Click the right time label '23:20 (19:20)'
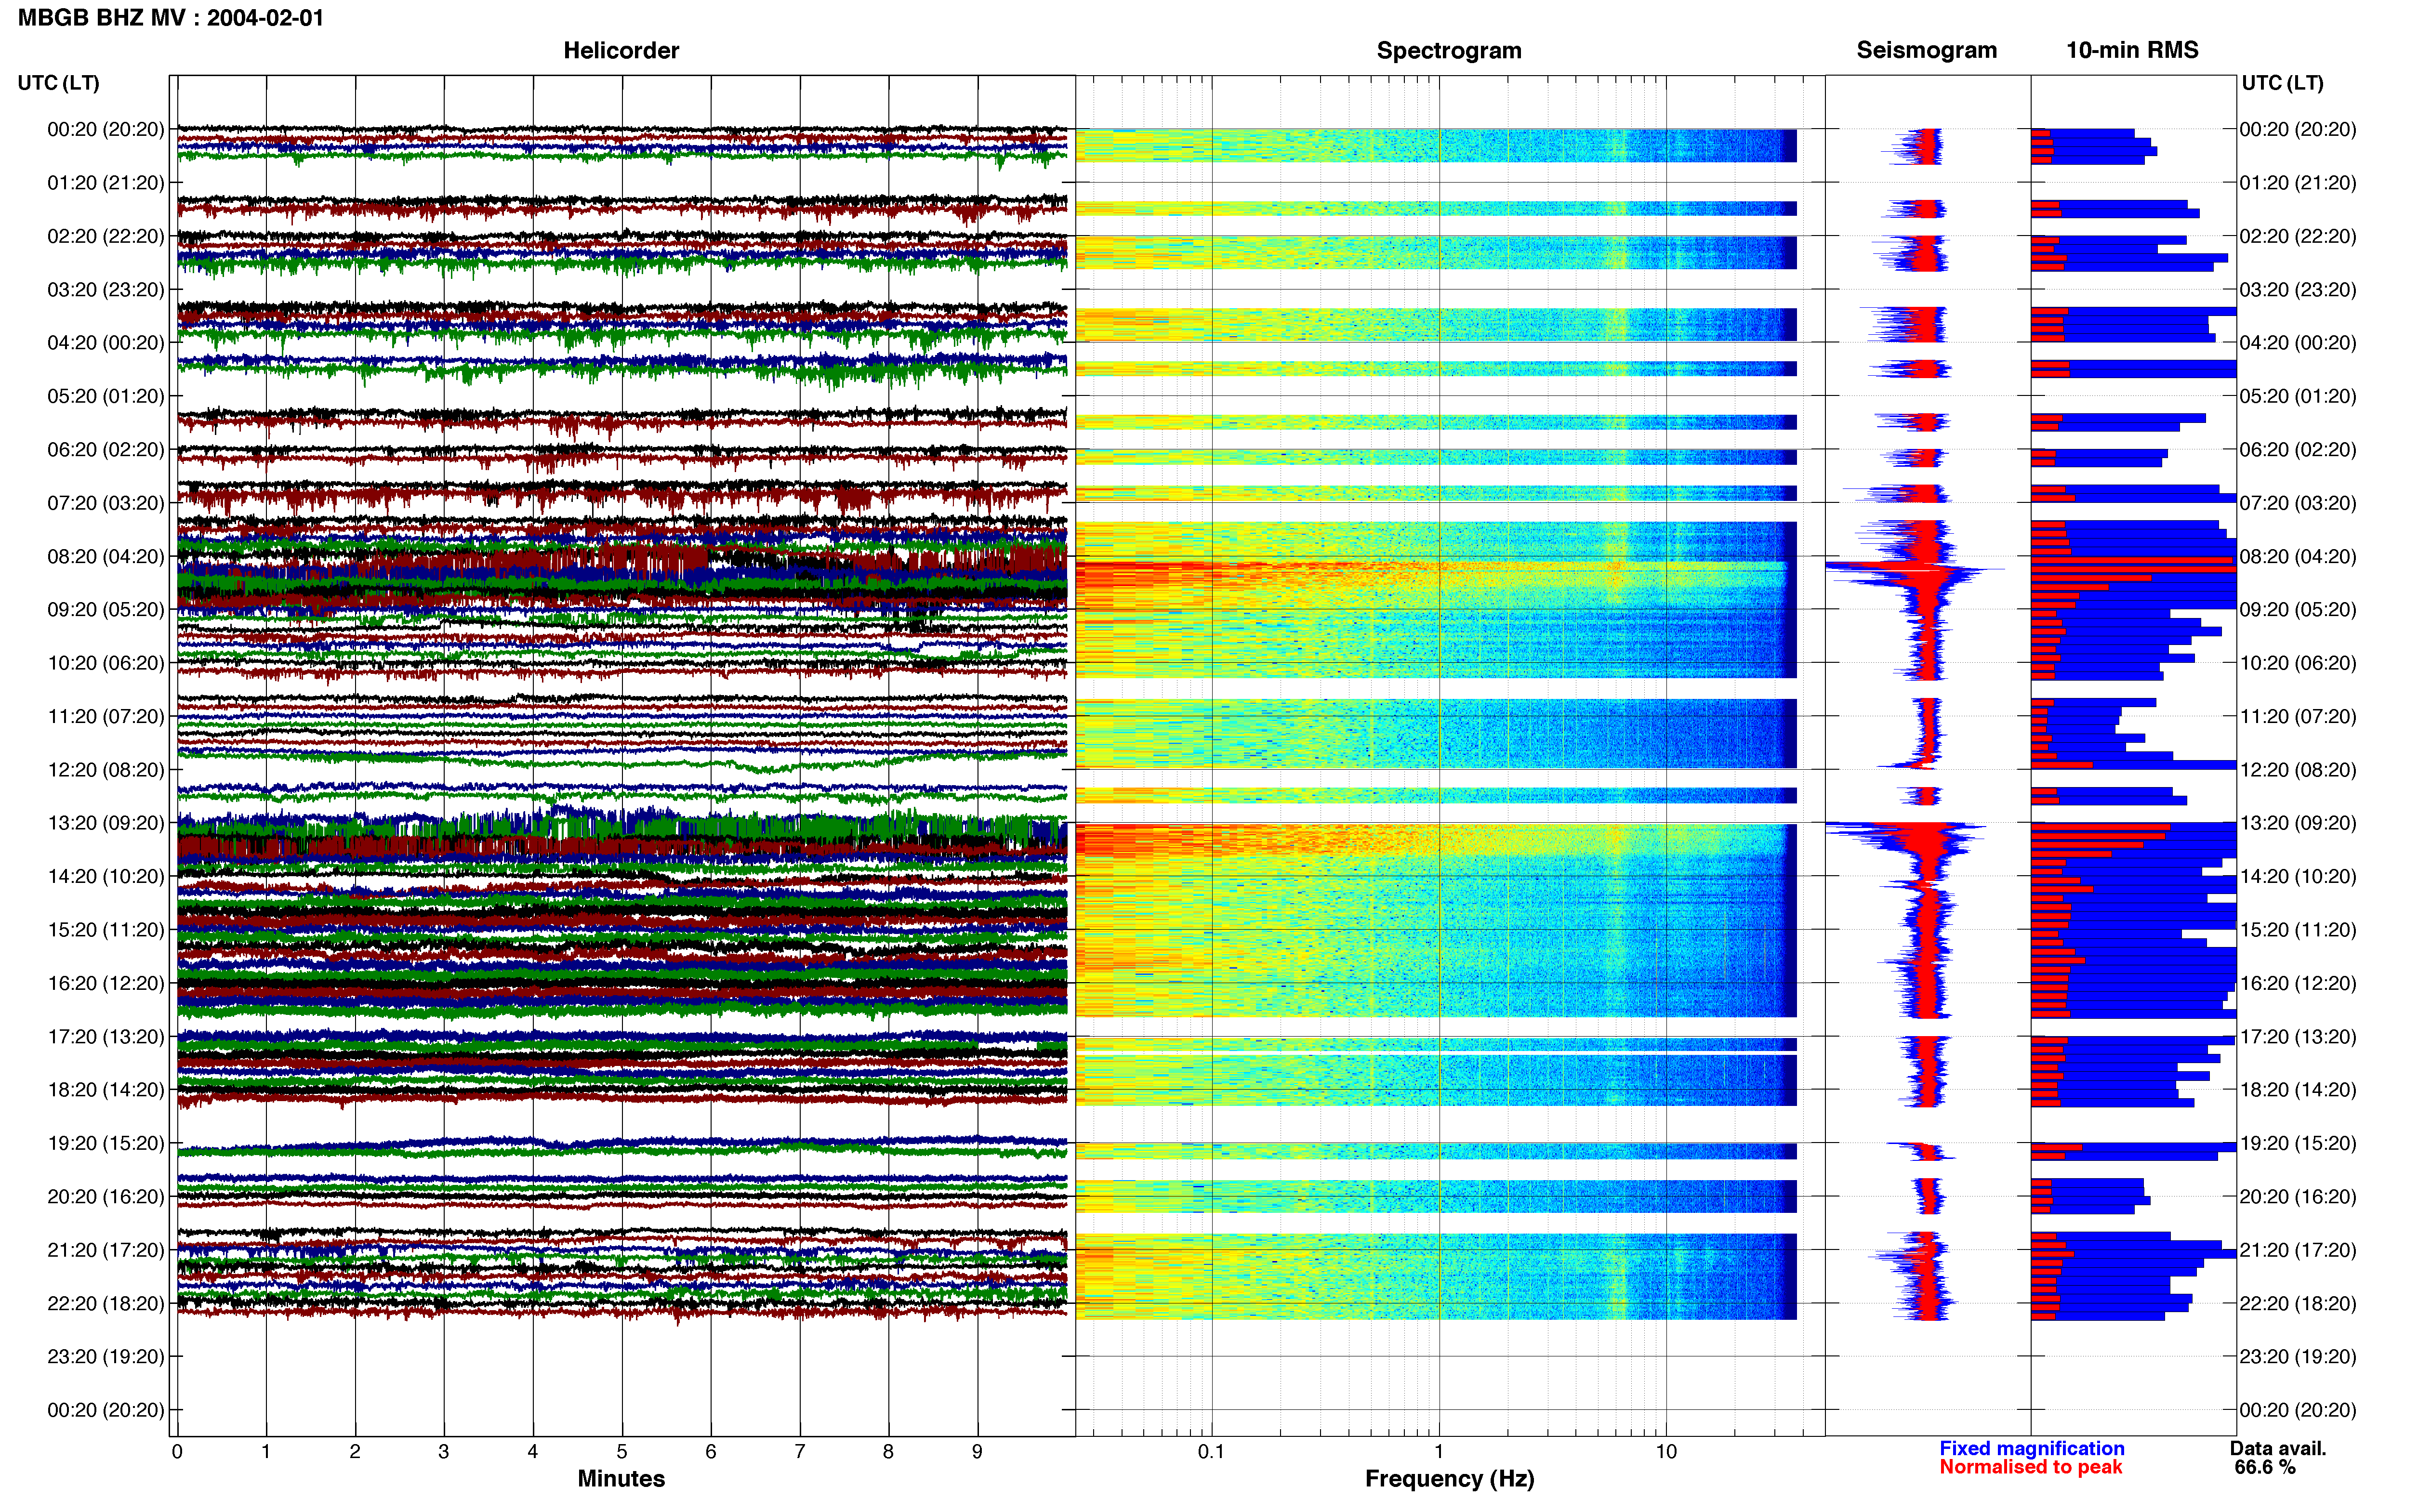 [x=2298, y=1356]
